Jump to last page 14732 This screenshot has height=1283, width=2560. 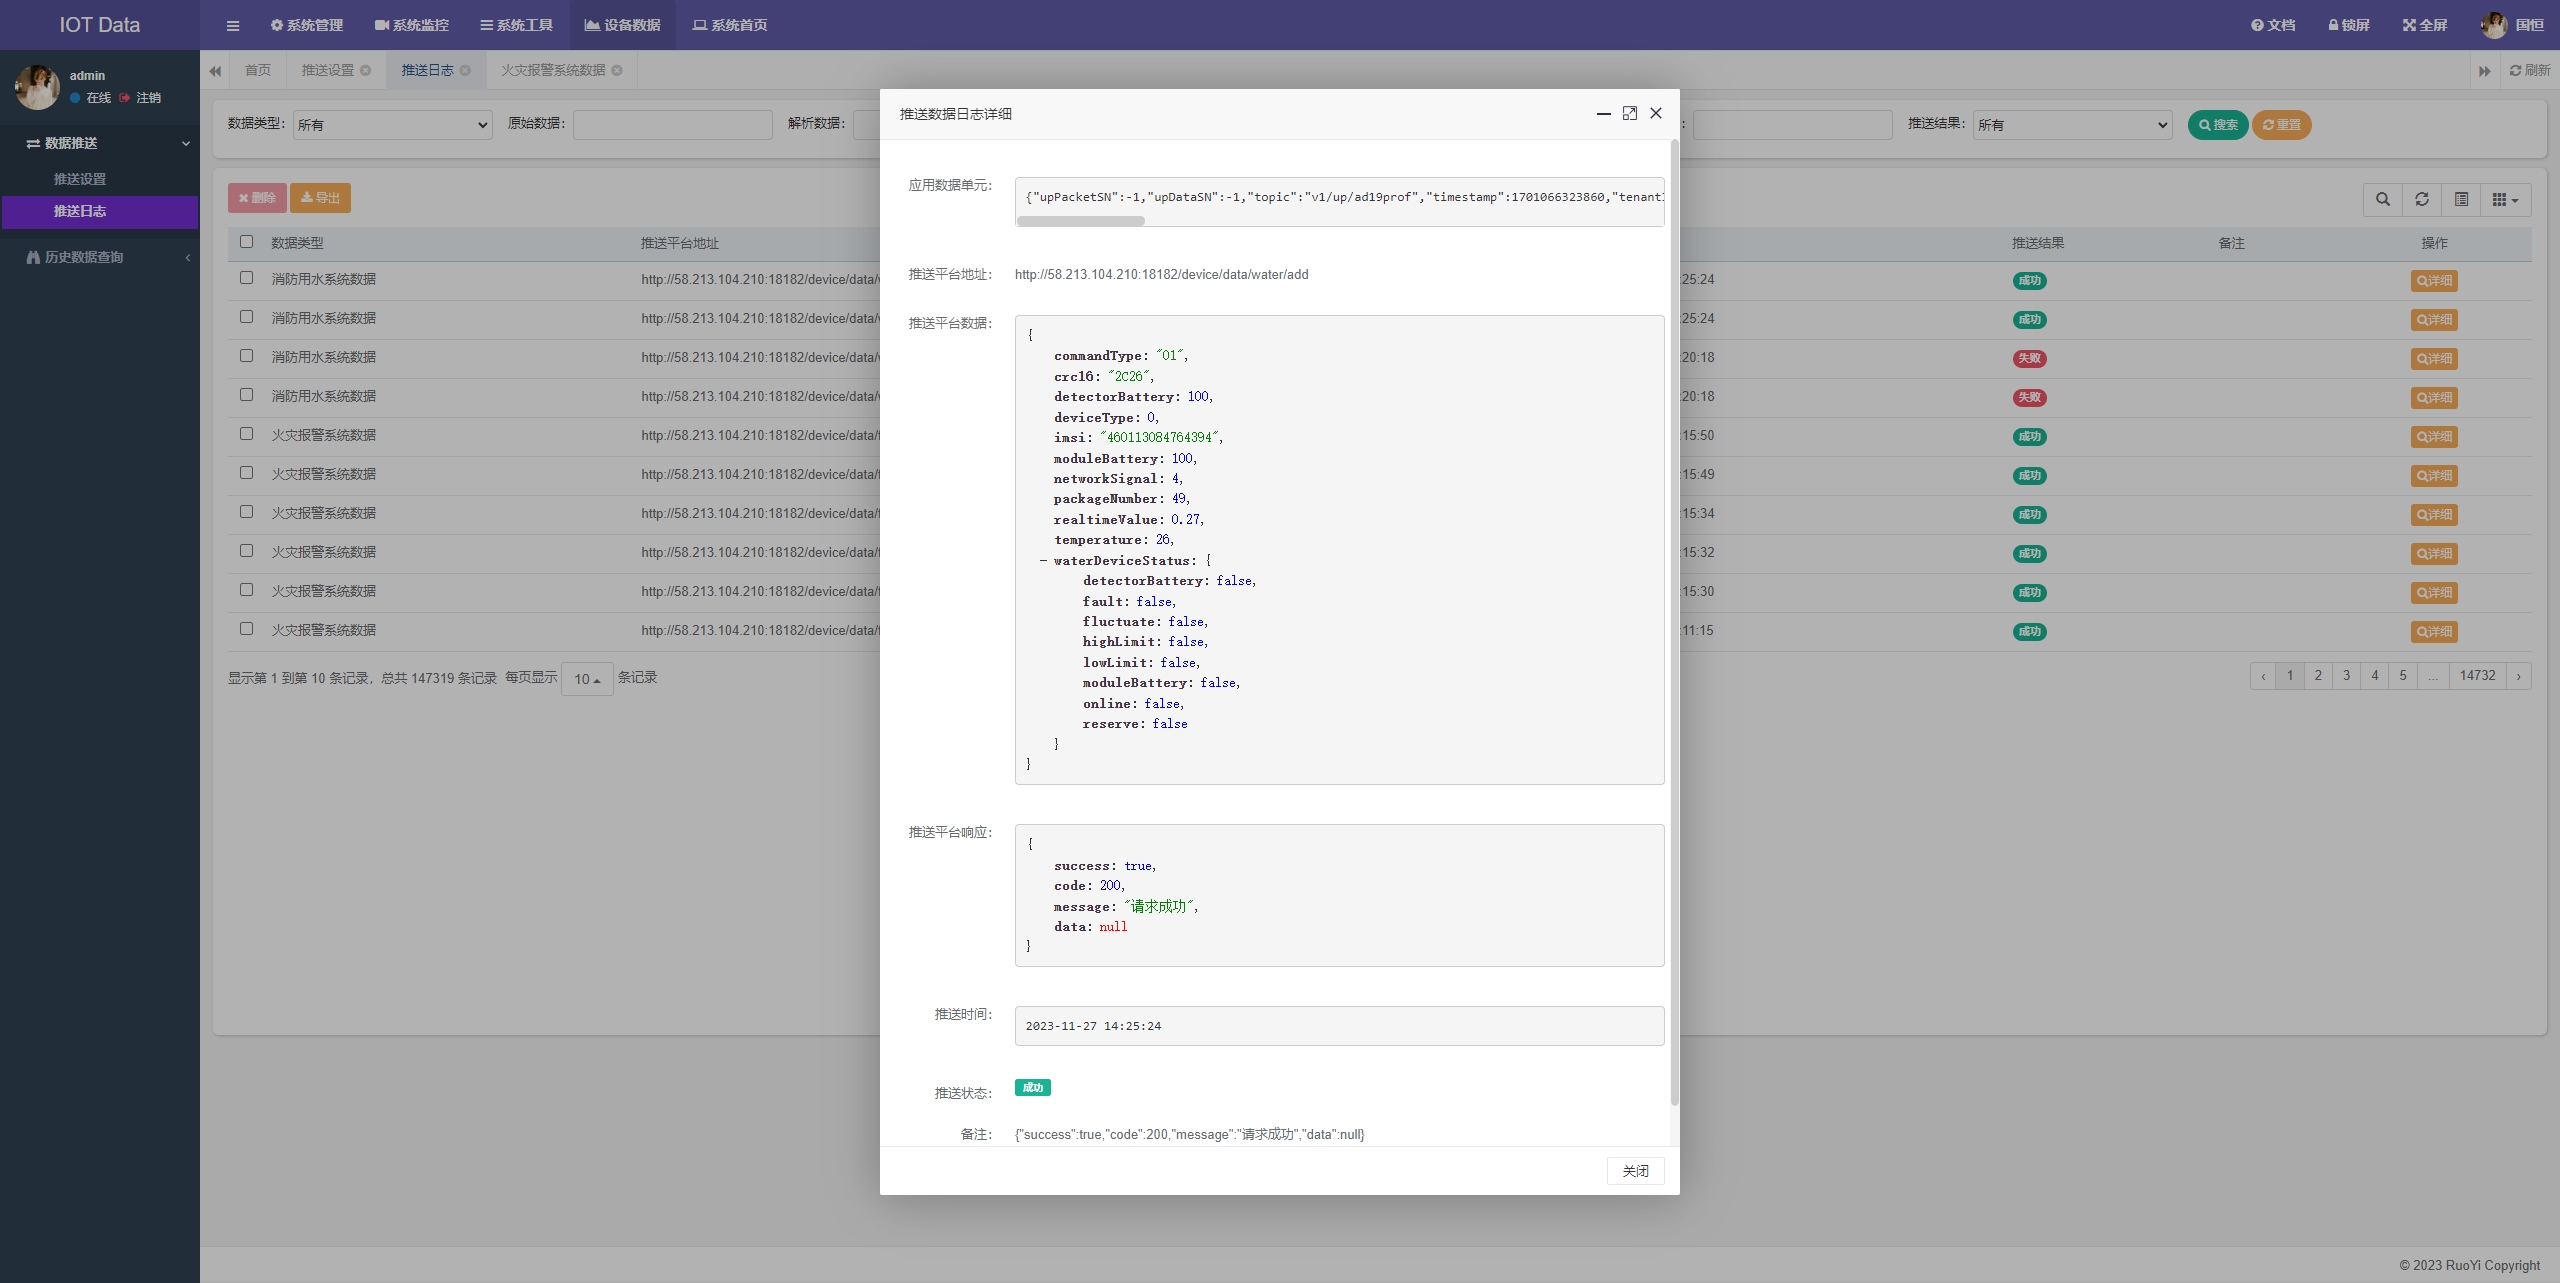pos(2477,676)
